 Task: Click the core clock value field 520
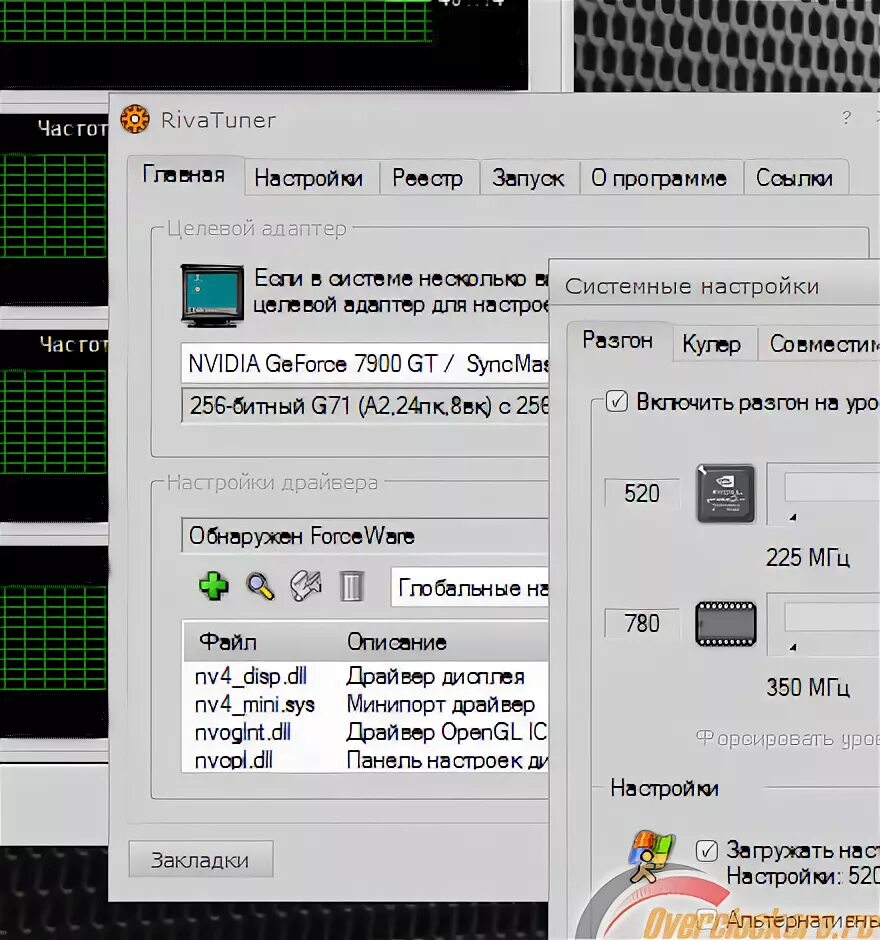[x=642, y=493]
